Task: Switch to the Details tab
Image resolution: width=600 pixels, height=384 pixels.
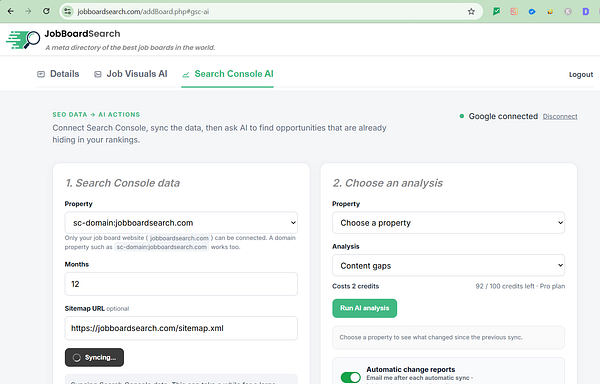Action: tap(58, 74)
